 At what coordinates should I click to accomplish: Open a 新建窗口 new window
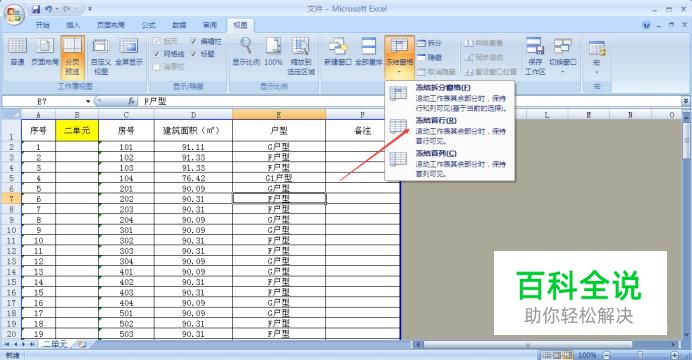click(338, 52)
